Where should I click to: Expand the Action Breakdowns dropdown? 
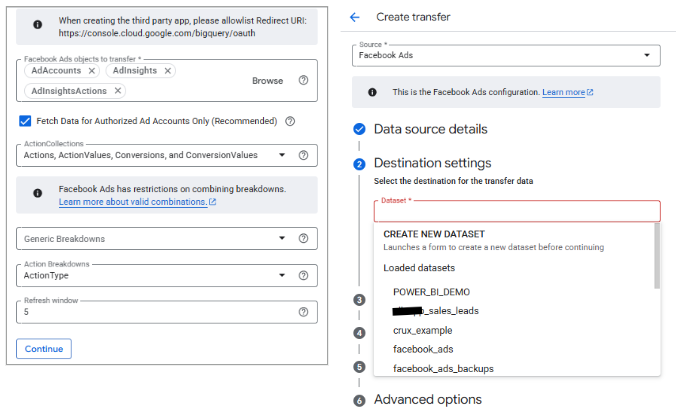click(282, 275)
